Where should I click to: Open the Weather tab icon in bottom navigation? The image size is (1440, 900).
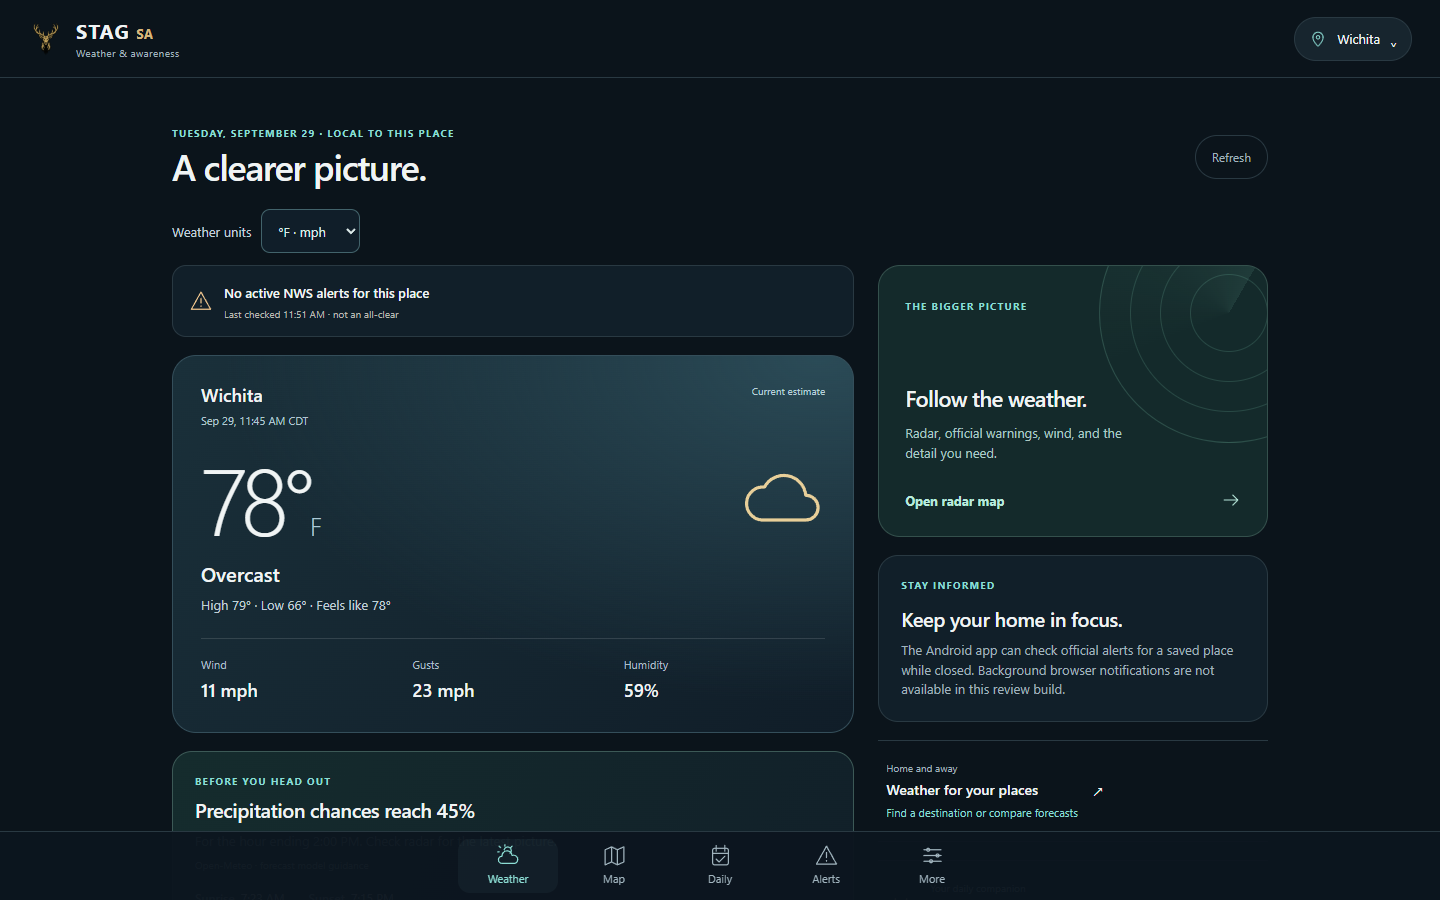508,855
